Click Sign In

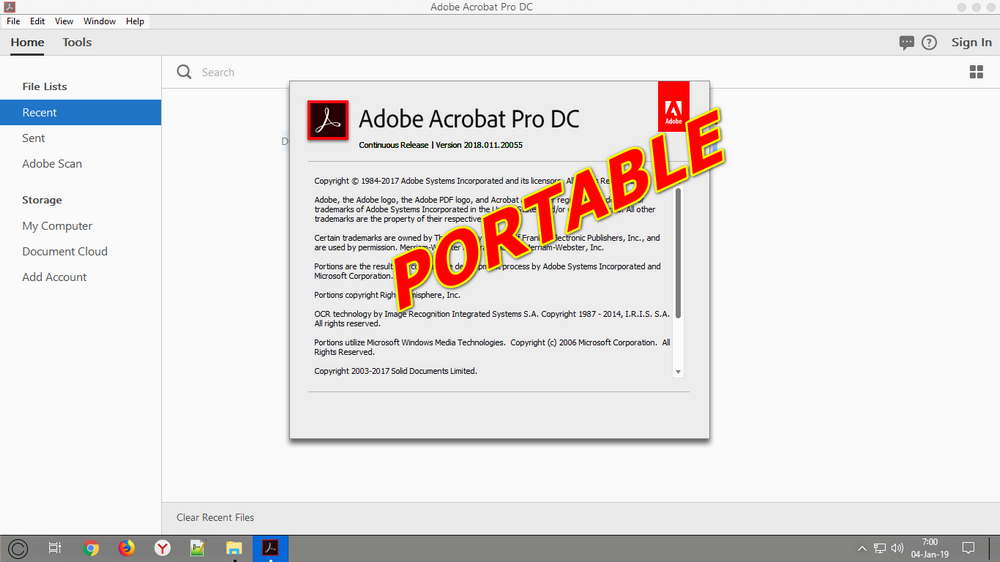pyautogui.click(x=971, y=42)
